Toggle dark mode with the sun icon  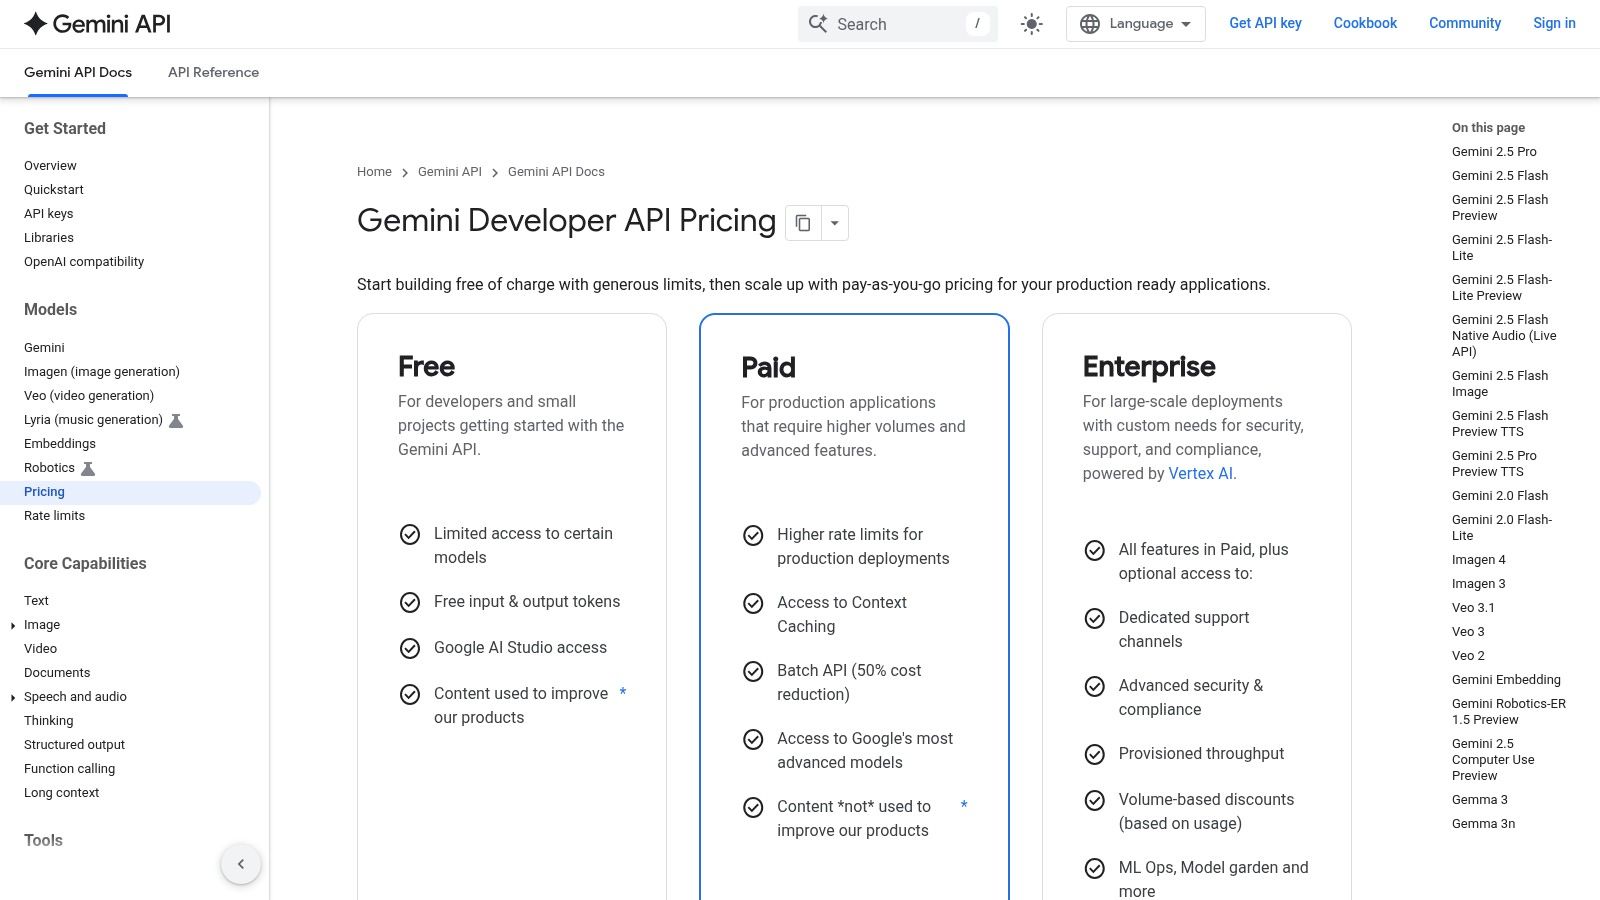click(x=1030, y=23)
